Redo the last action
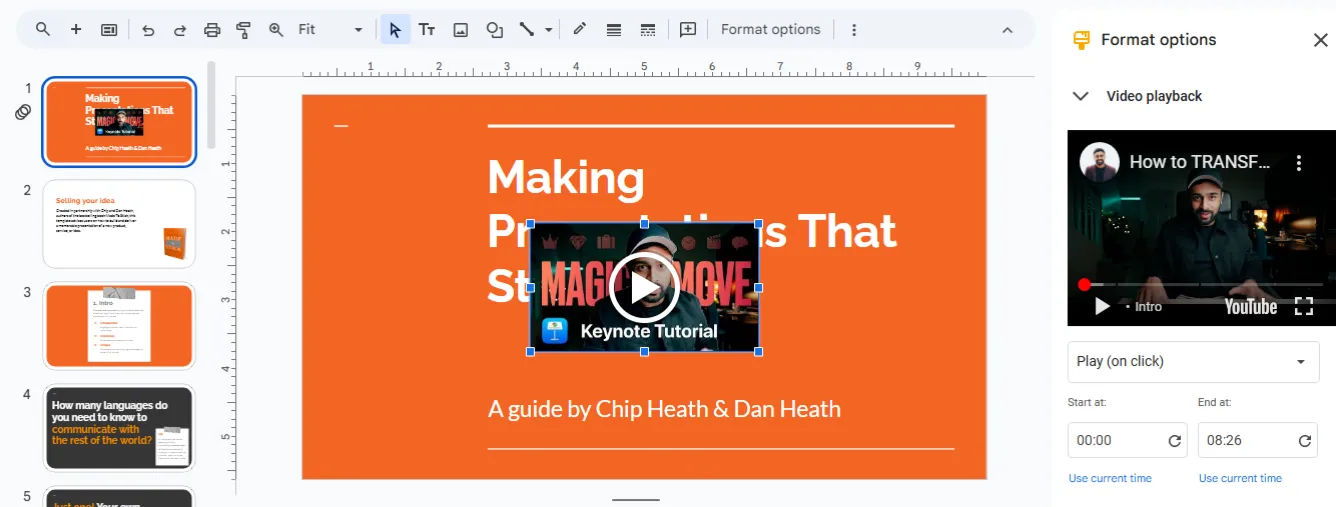The image size is (1336, 507). [x=180, y=30]
